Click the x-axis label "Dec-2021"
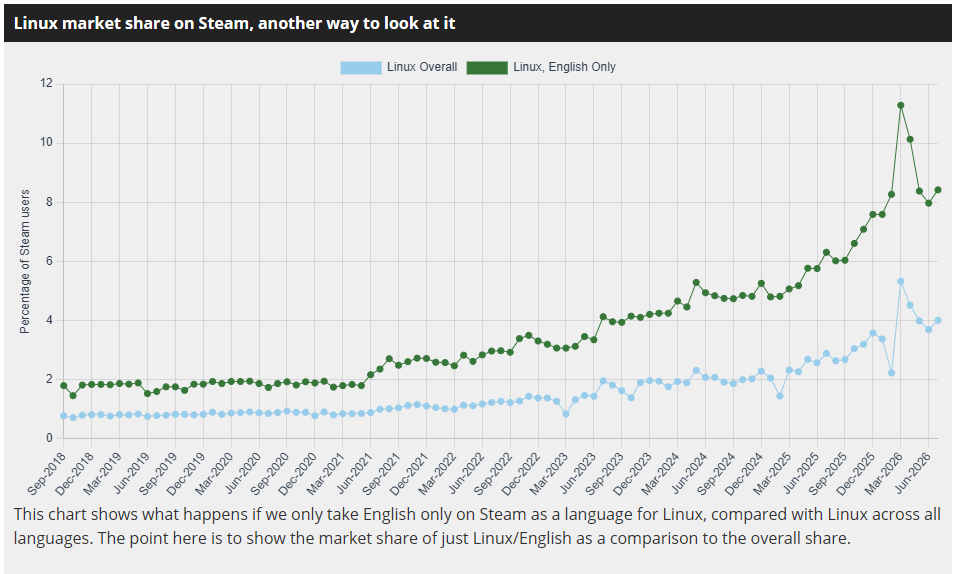The height and width of the screenshot is (574, 955). point(411,473)
